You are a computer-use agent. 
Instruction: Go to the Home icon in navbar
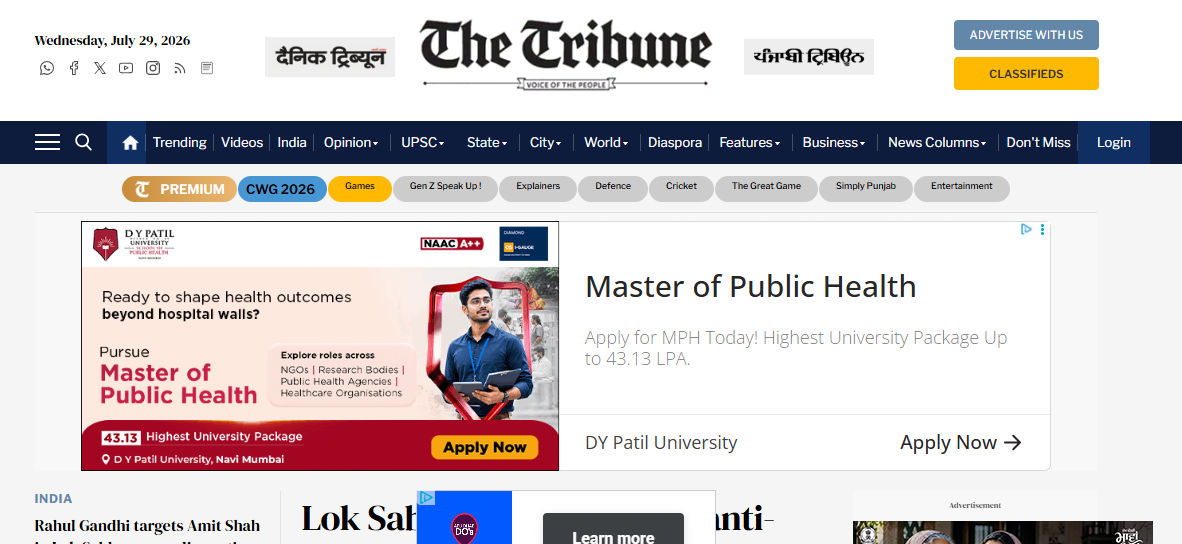coord(130,142)
